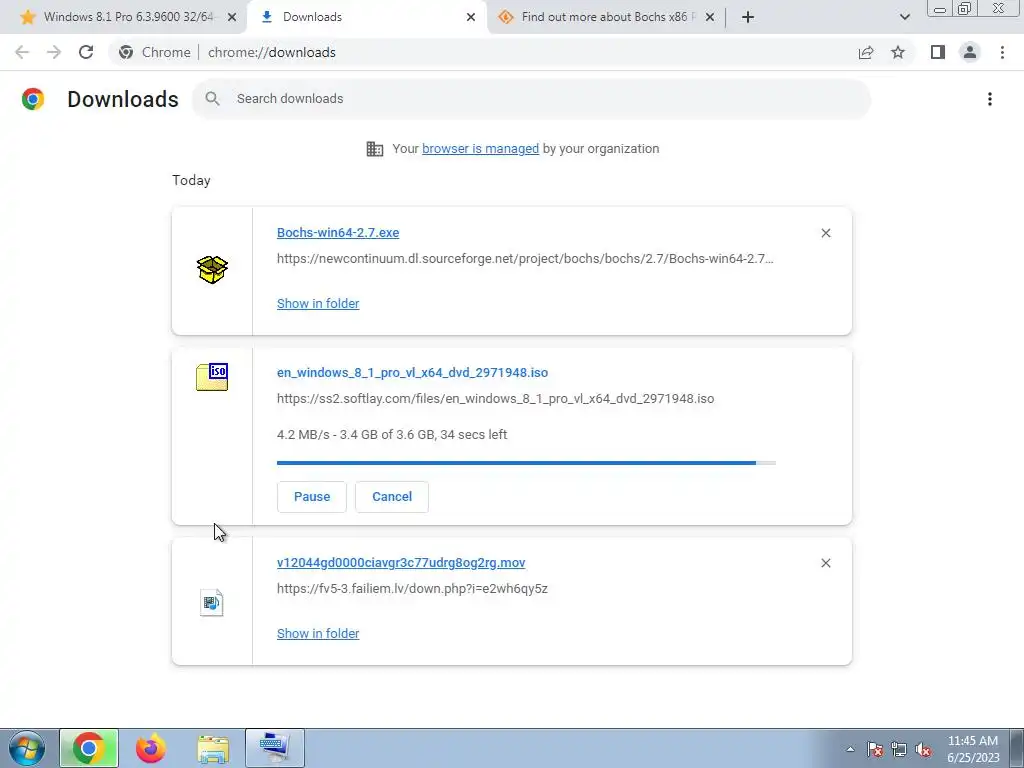This screenshot has width=1024, height=768.
Task: Click the Bochs installer box icon
Action: [x=212, y=270]
